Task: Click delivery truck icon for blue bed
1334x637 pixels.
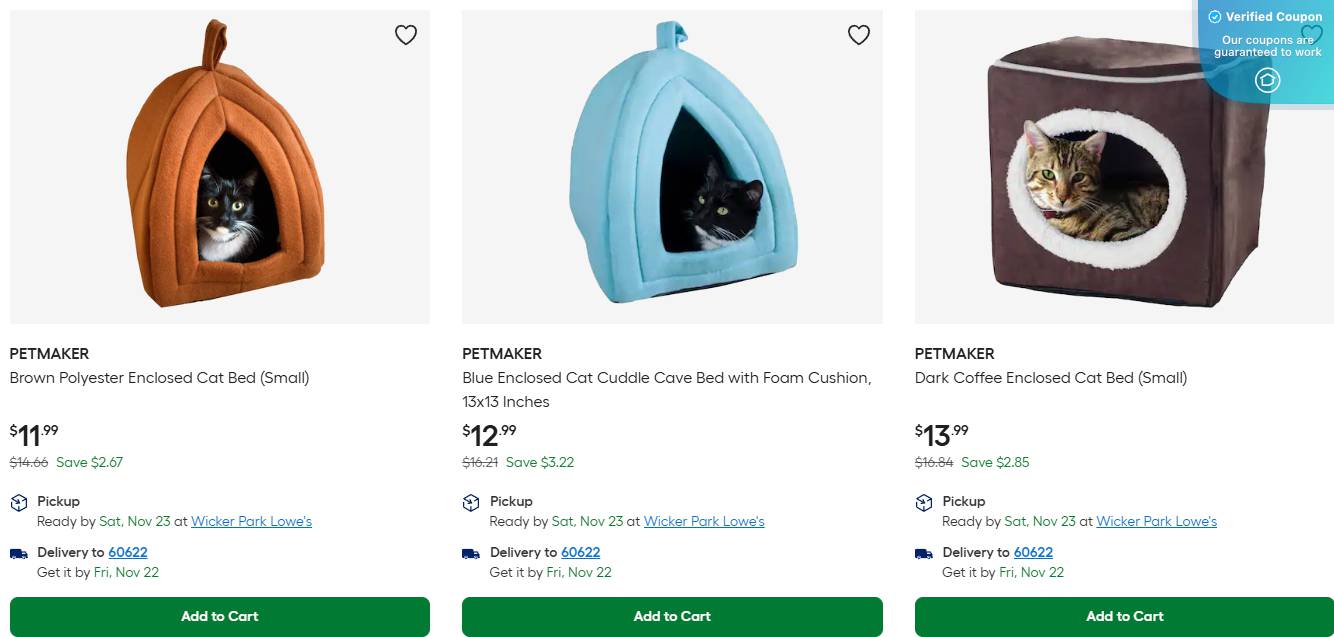Action: pos(471,553)
